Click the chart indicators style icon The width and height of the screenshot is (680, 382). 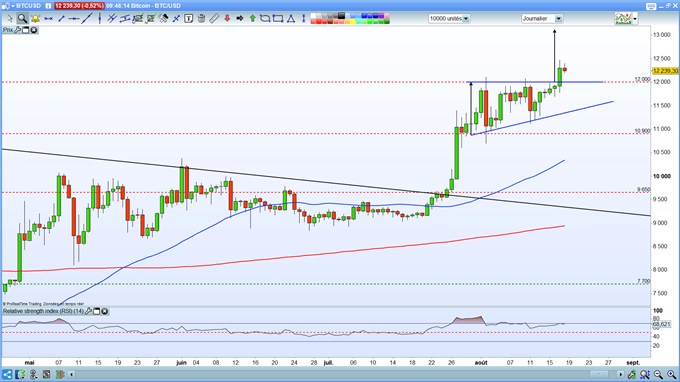tap(623, 19)
